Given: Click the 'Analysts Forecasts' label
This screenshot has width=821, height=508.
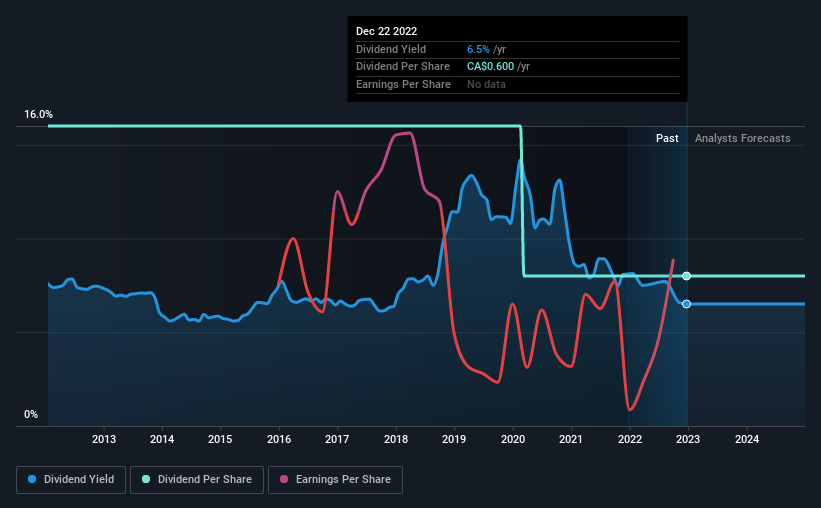Looking at the screenshot, I should 742,138.
